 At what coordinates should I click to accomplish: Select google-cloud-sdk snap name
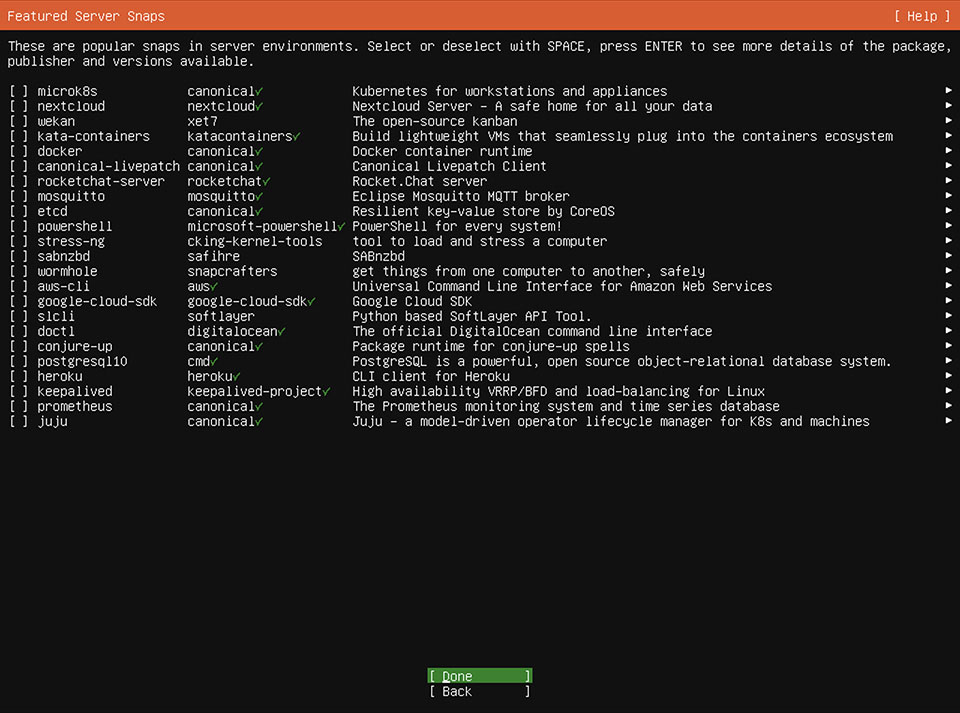coord(97,302)
